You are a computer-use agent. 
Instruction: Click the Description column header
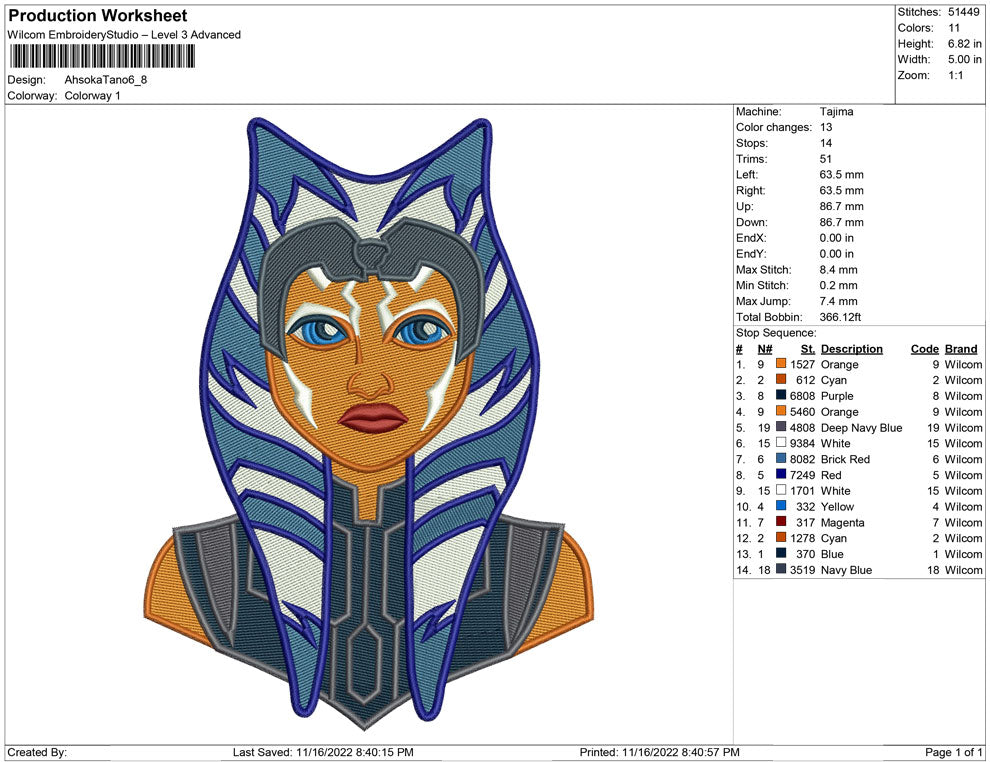(x=852, y=348)
